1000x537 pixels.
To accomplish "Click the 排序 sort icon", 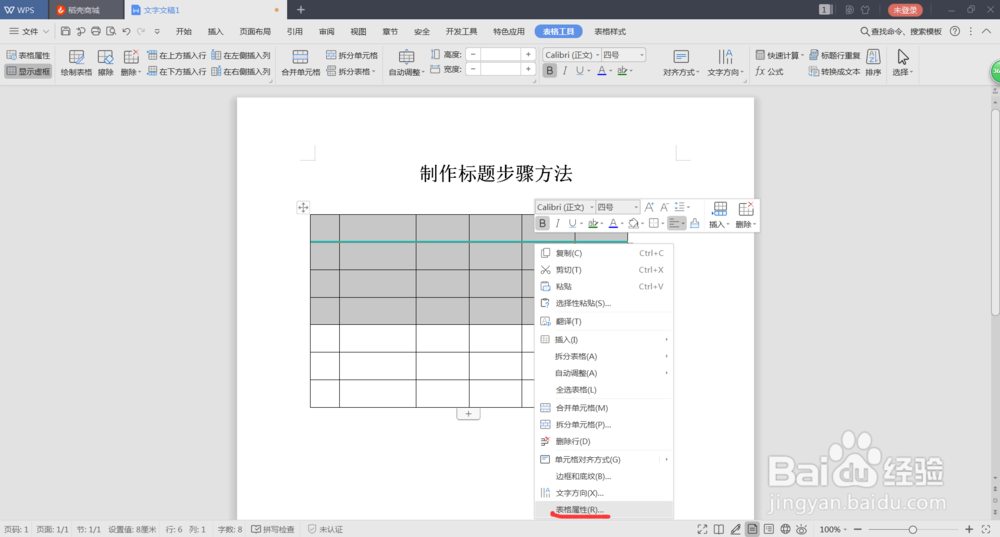I will (874, 63).
